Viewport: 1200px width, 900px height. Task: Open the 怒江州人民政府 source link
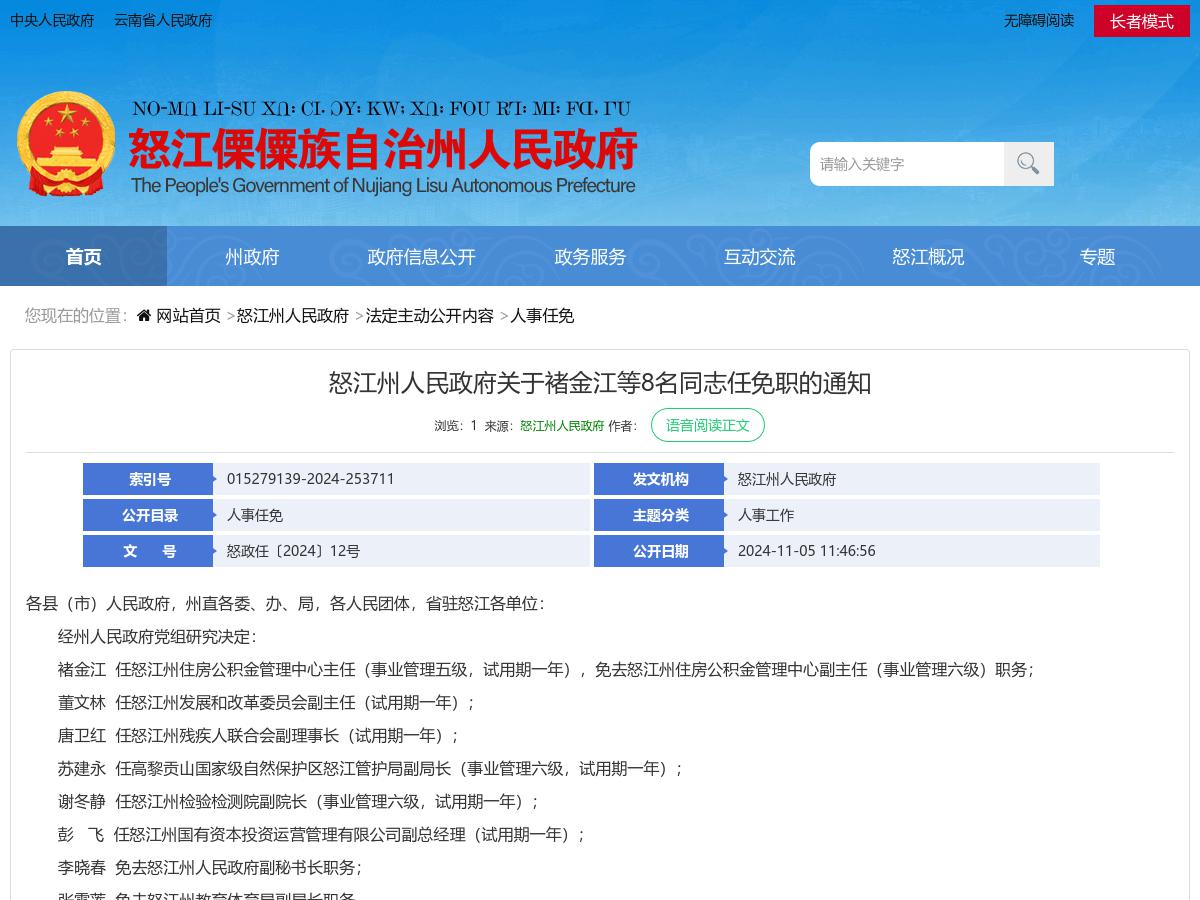click(x=561, y=425)
